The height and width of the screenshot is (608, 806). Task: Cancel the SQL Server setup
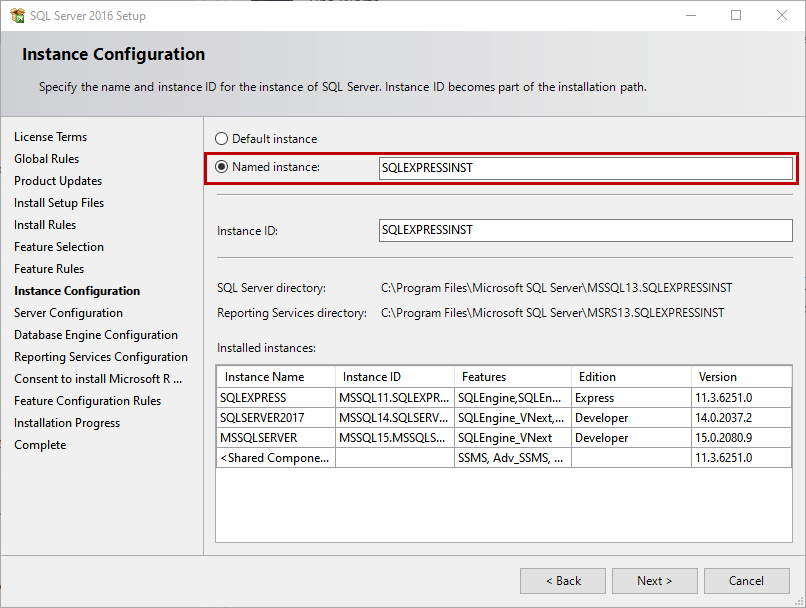(746, 581)
